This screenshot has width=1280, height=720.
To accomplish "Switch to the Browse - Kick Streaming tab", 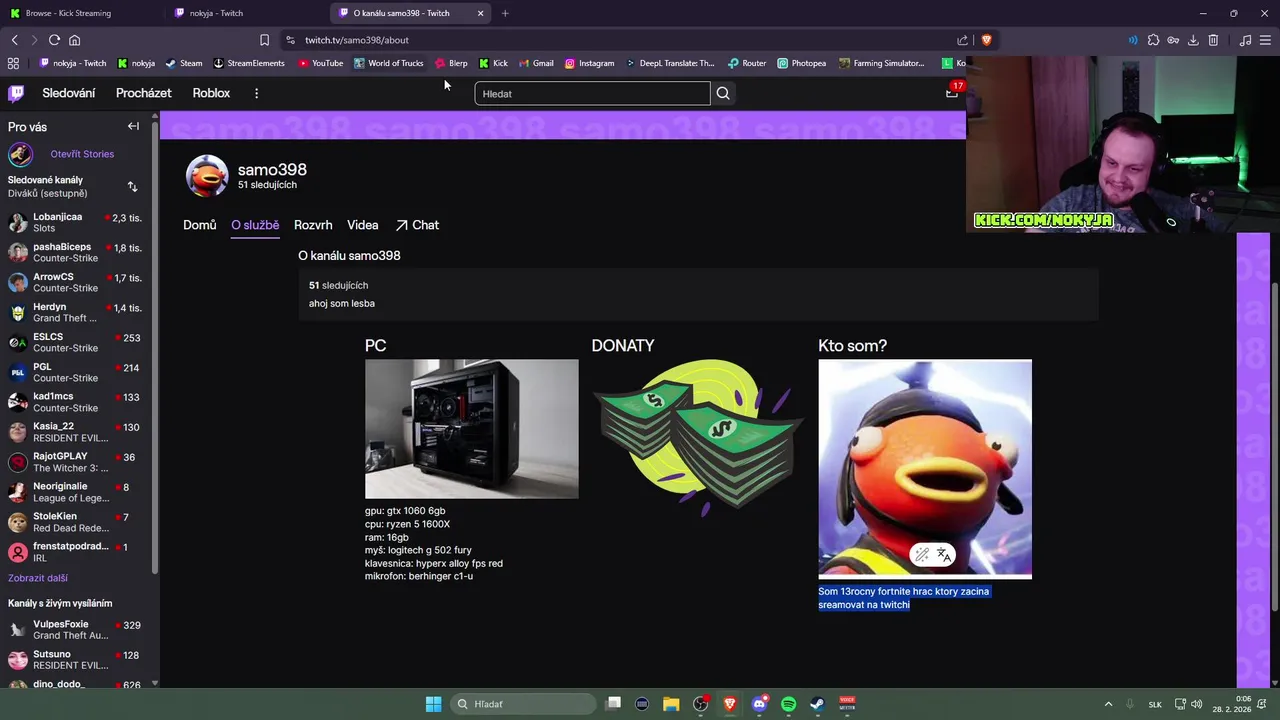I will click(x=80, y=13).
